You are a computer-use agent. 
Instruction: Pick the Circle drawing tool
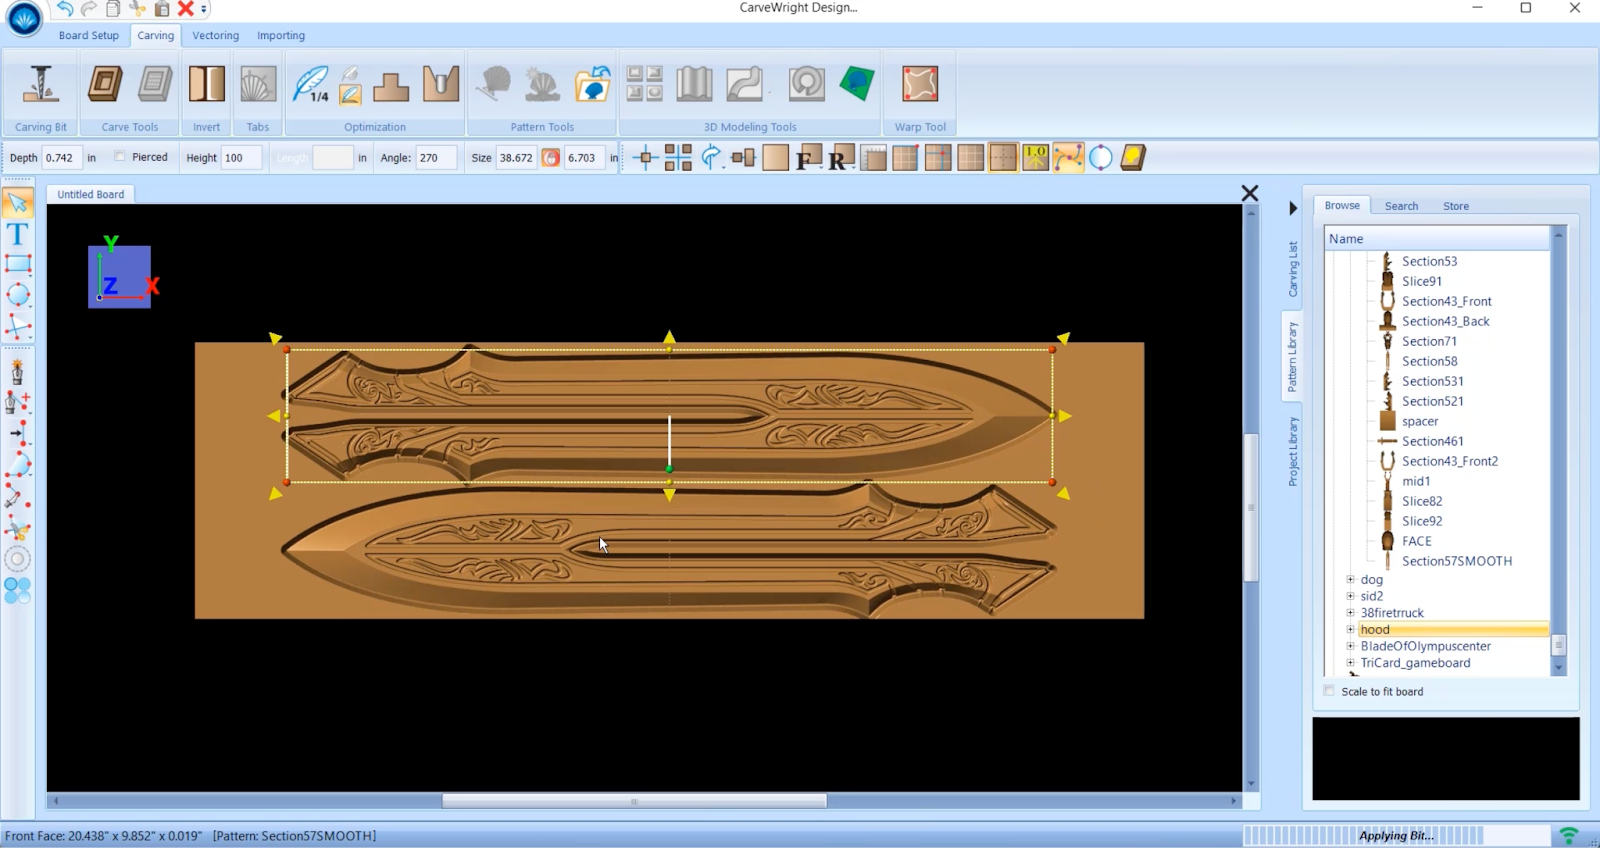coord(18,294)
